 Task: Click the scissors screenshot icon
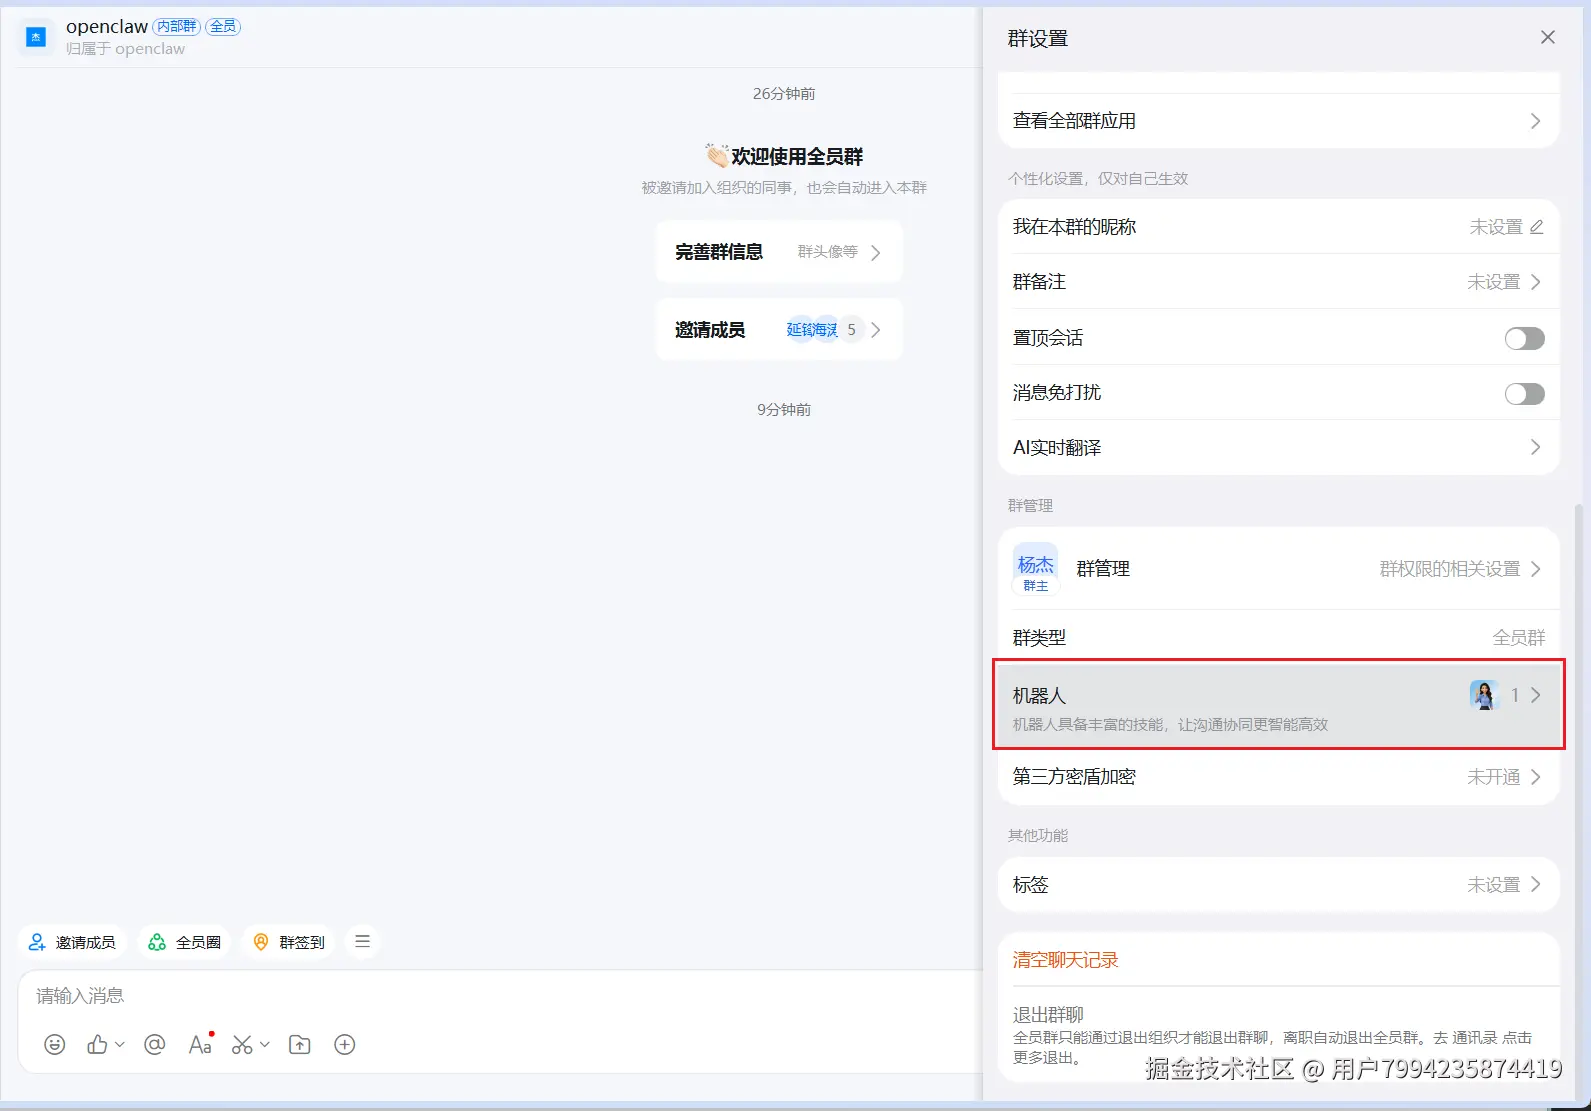pyautogui.click(x=242, y=1044)
